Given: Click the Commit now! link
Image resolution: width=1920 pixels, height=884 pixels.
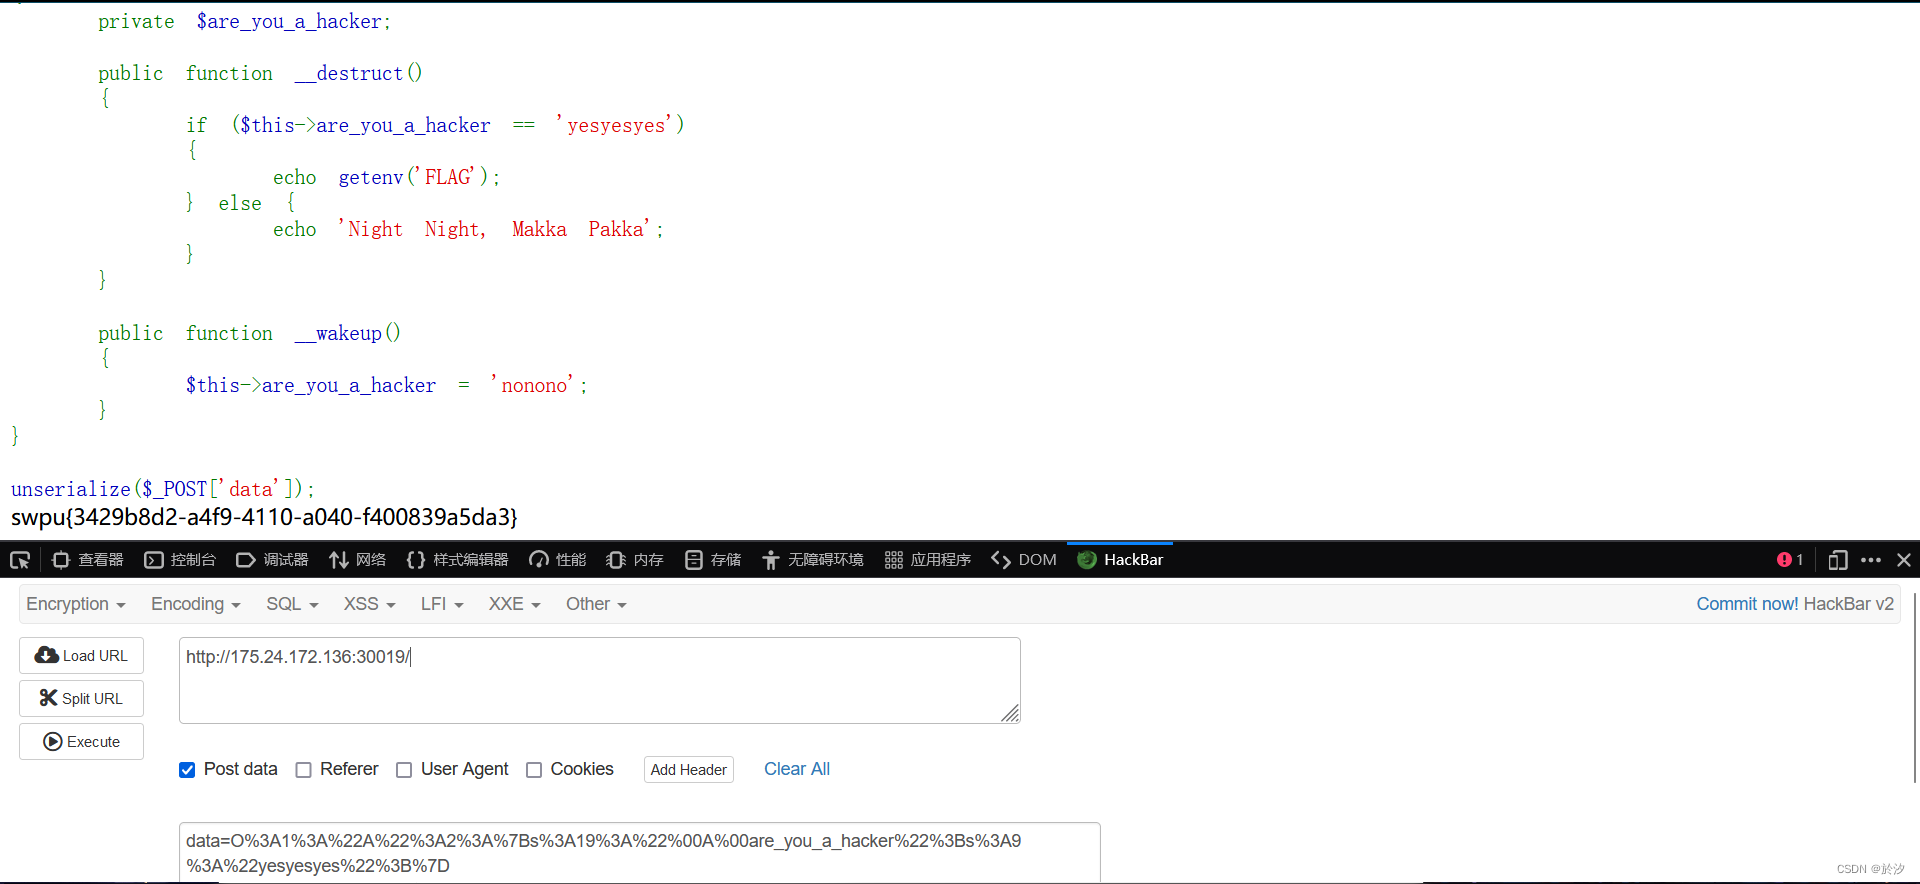Looking at the screenshot, I should pos(1747,604).
